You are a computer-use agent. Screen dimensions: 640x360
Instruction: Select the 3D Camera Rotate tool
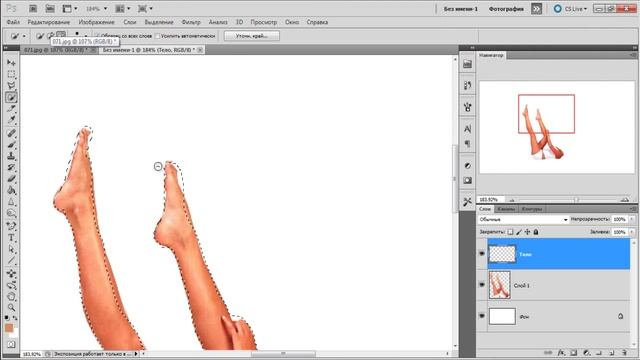[x=11, y=285]
